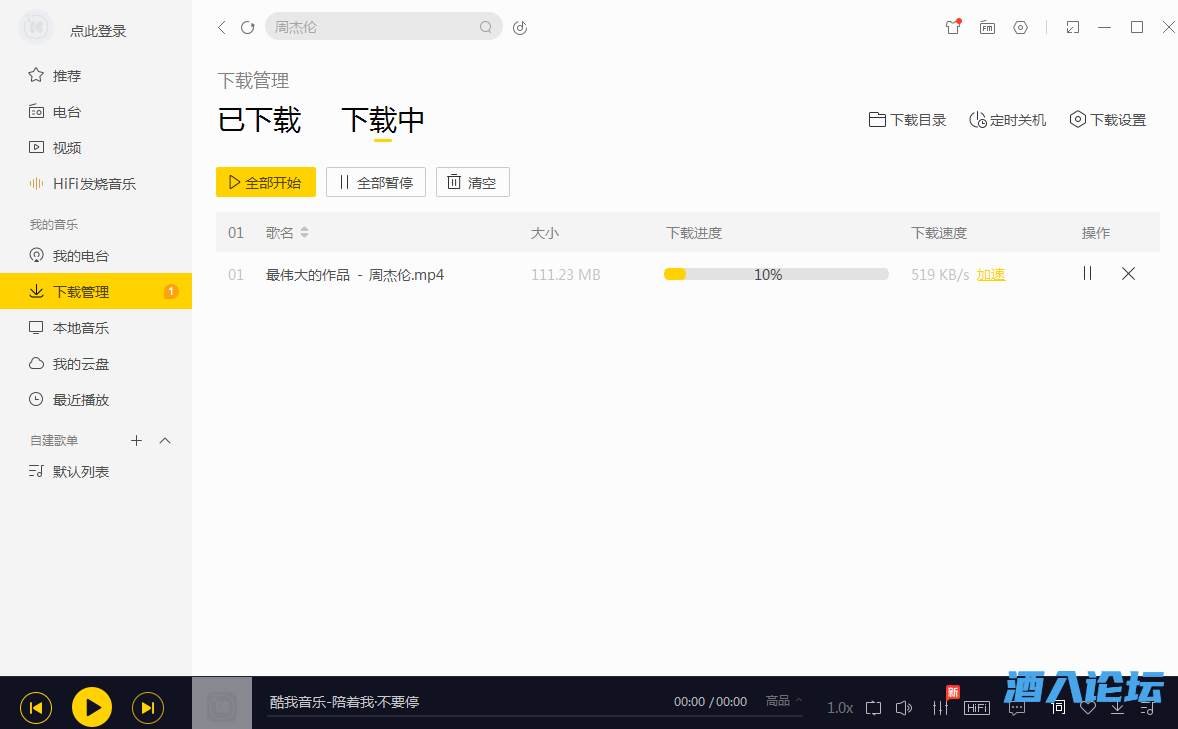Expand the 高品 audio quality selector
The image size is (1178, 729).
click(x=784, y=701)
